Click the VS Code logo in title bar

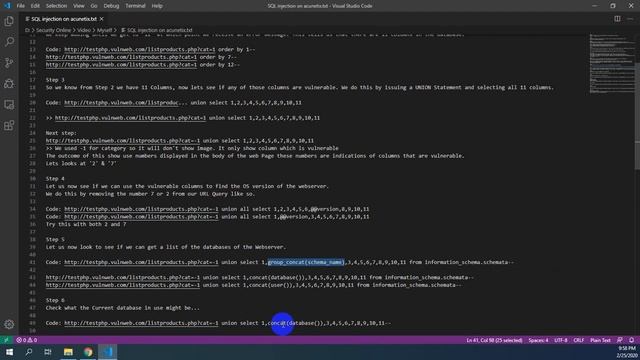pyautogui.click(x=7, y=6)
